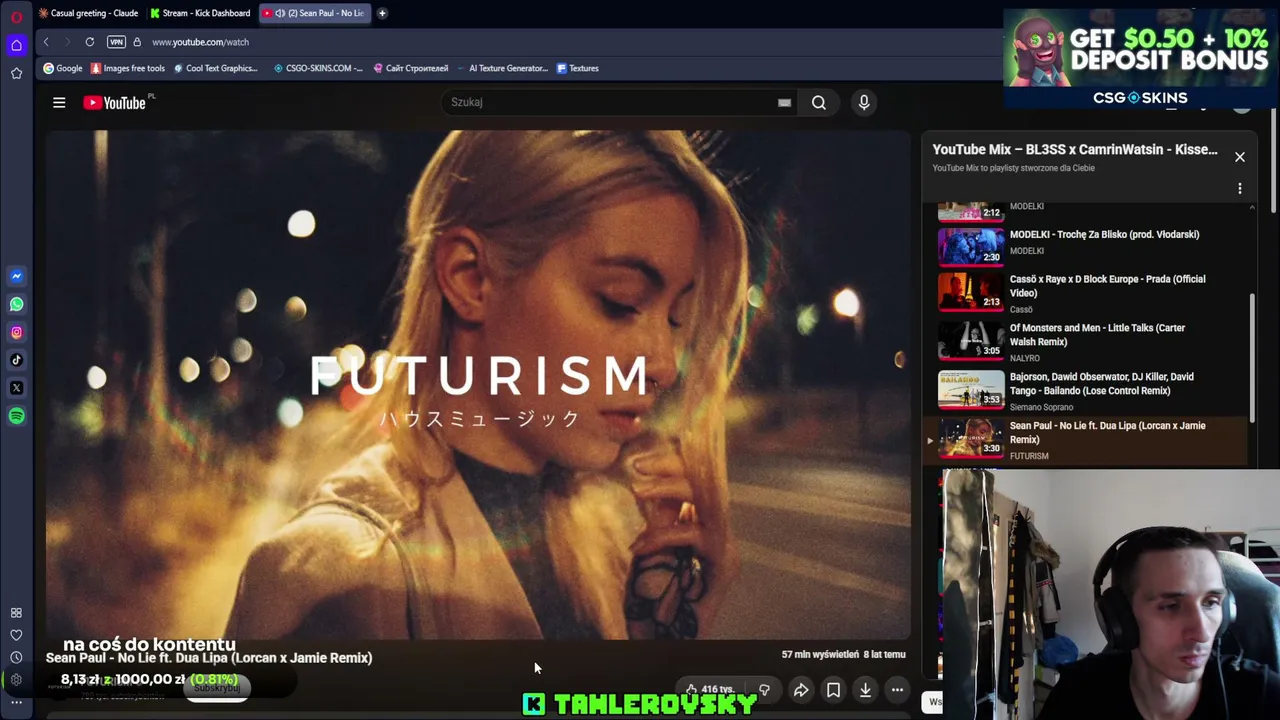Play Little Talks (Carter Walsh Remix) thumbnail
1280x720 pixels.
[971, 340]
